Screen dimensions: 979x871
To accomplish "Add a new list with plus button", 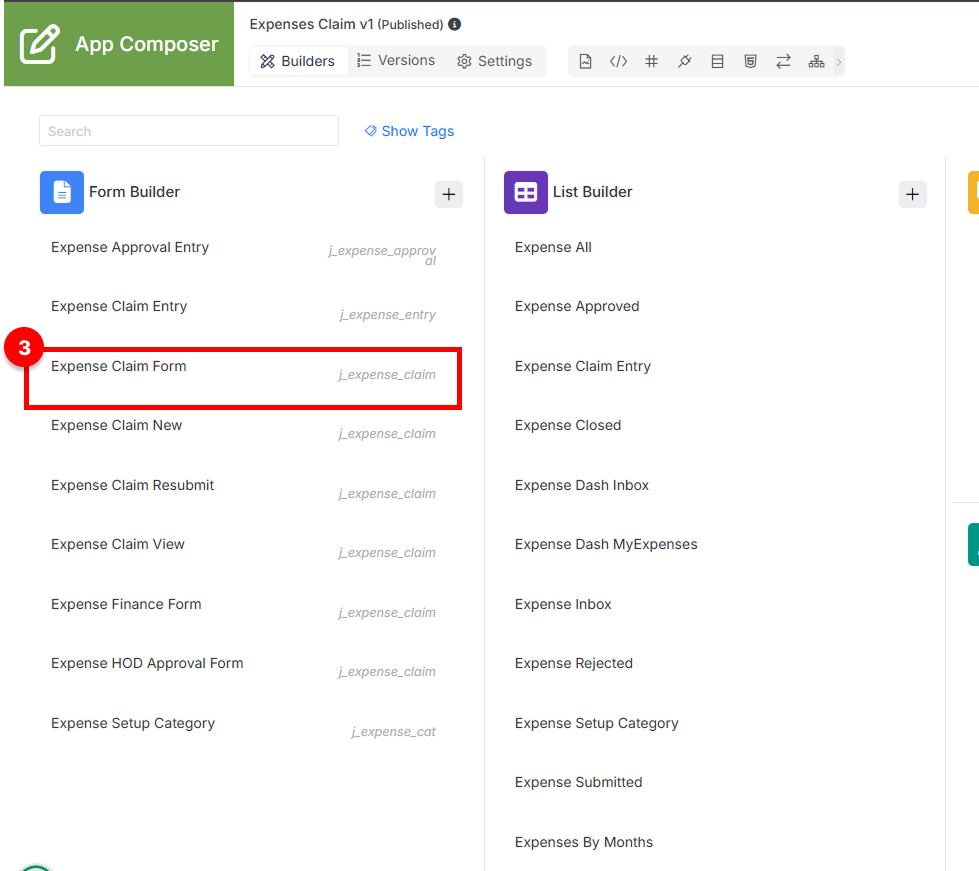I will pyautogui.click(x=912, y=194).
